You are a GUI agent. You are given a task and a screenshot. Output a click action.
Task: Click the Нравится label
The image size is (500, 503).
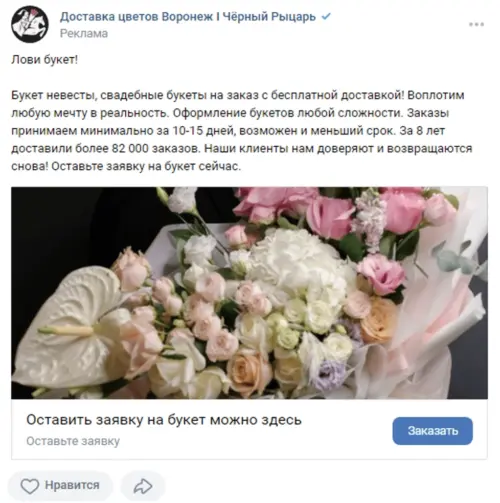coord(72,485)
